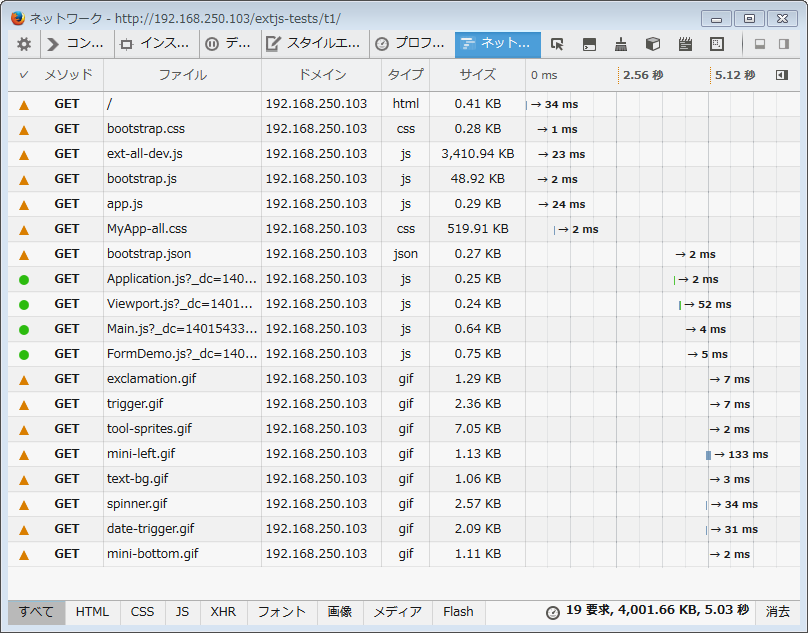This screenshot has height=633, width=808.
Task: Click the 133 ms timing of mini-left.gif
Action: (748, 455)
